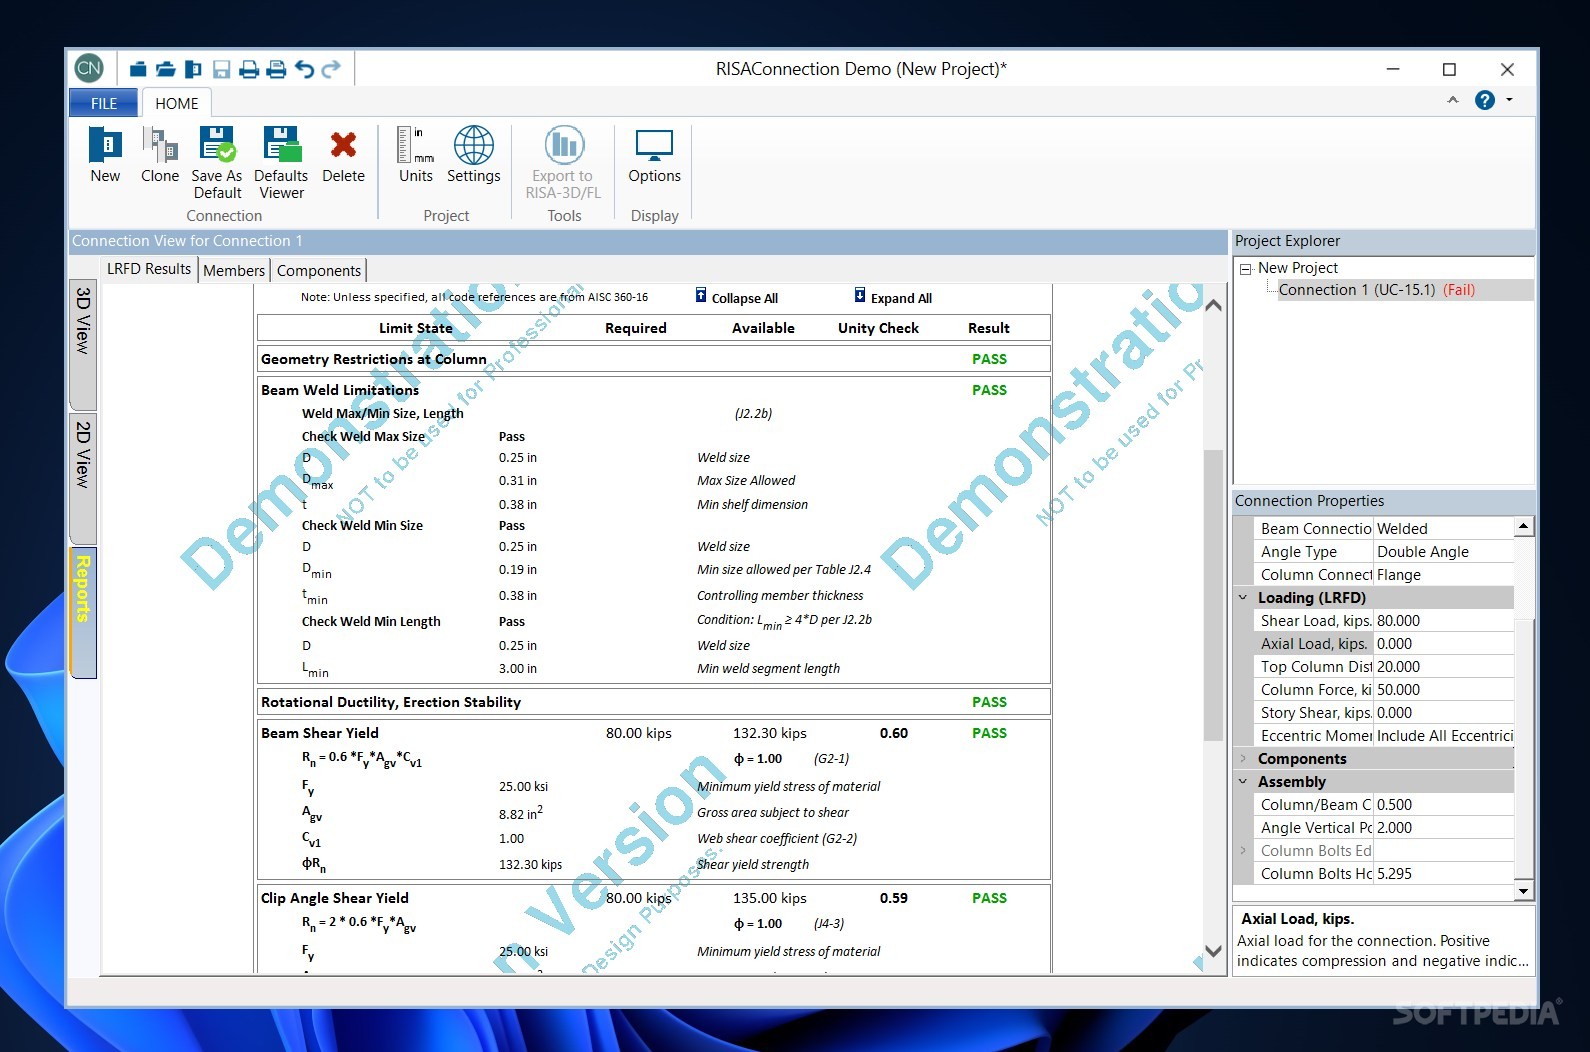Open the blue Help question mark
This screenshot has height=1052, width=1590.
[1485, 100]
